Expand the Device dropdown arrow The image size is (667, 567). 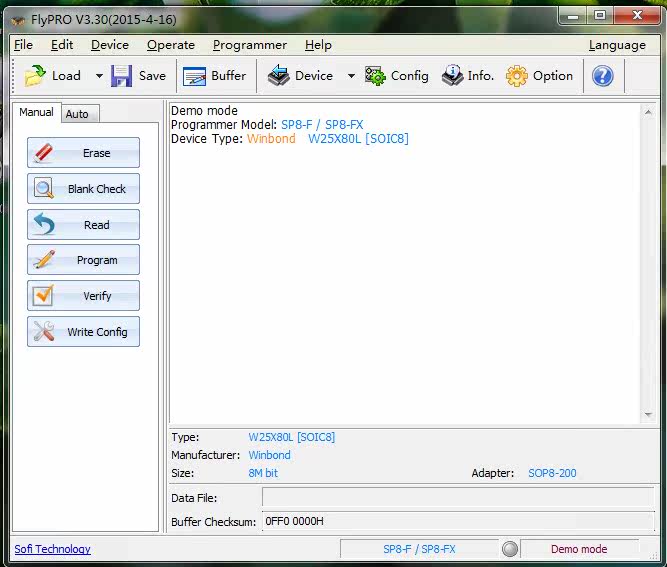pos(351,76)
